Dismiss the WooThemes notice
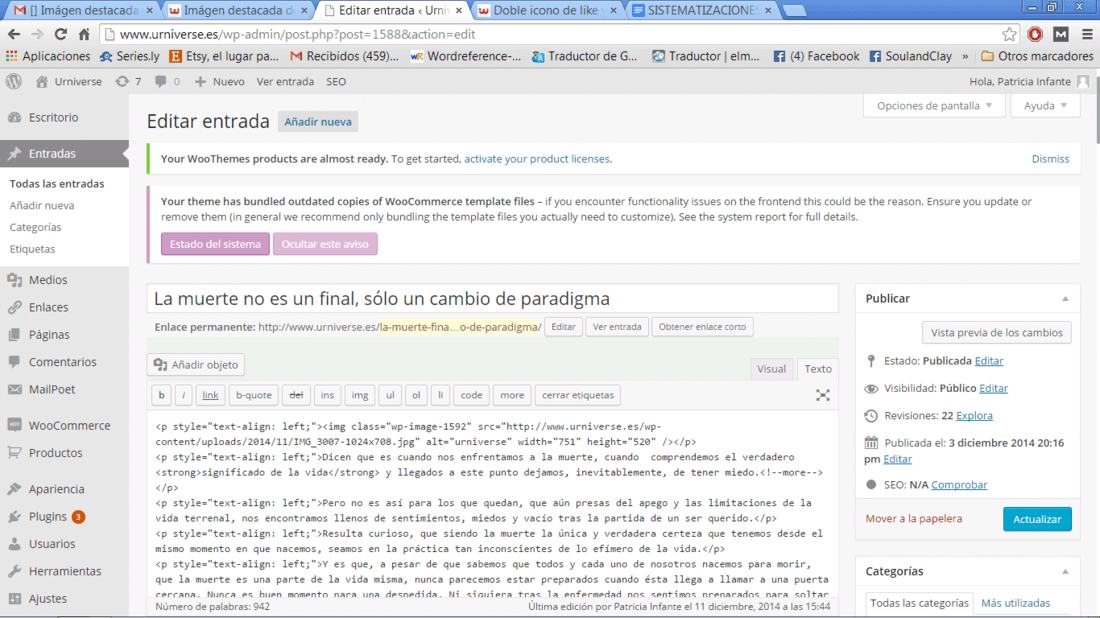The width and height of the screenshot is (1100, 618). pyautogui.click(x=1050, y=159)
